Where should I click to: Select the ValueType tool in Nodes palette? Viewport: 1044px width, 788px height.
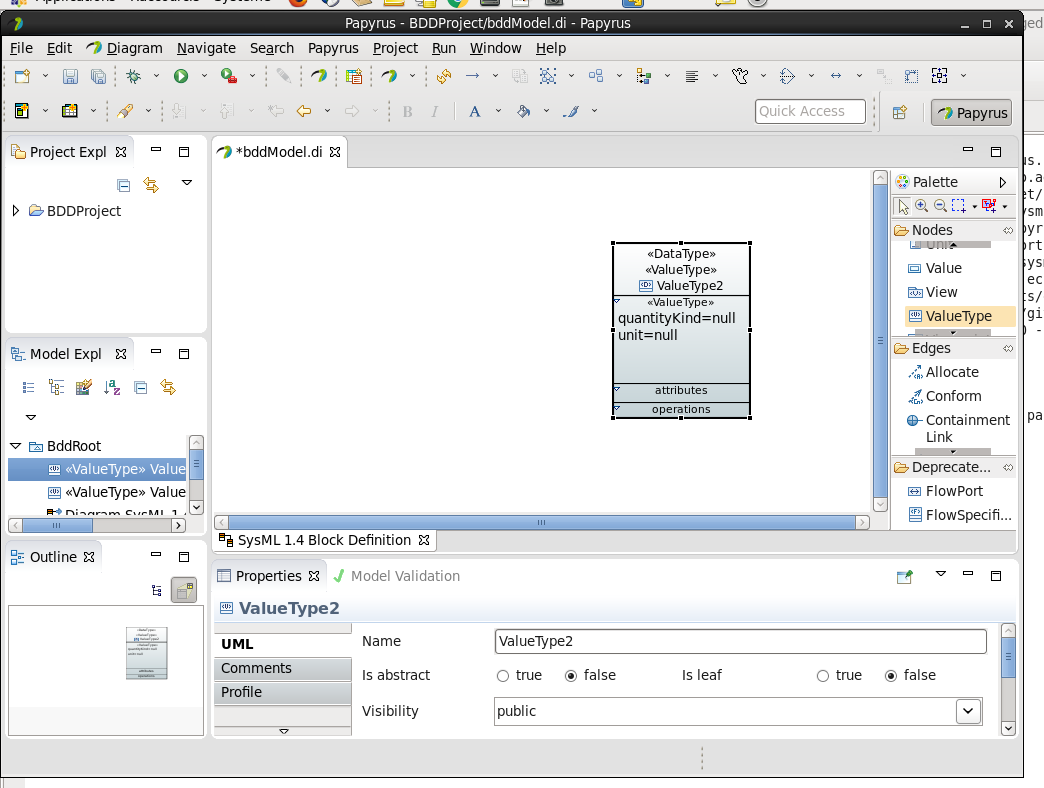coord(959,316)
